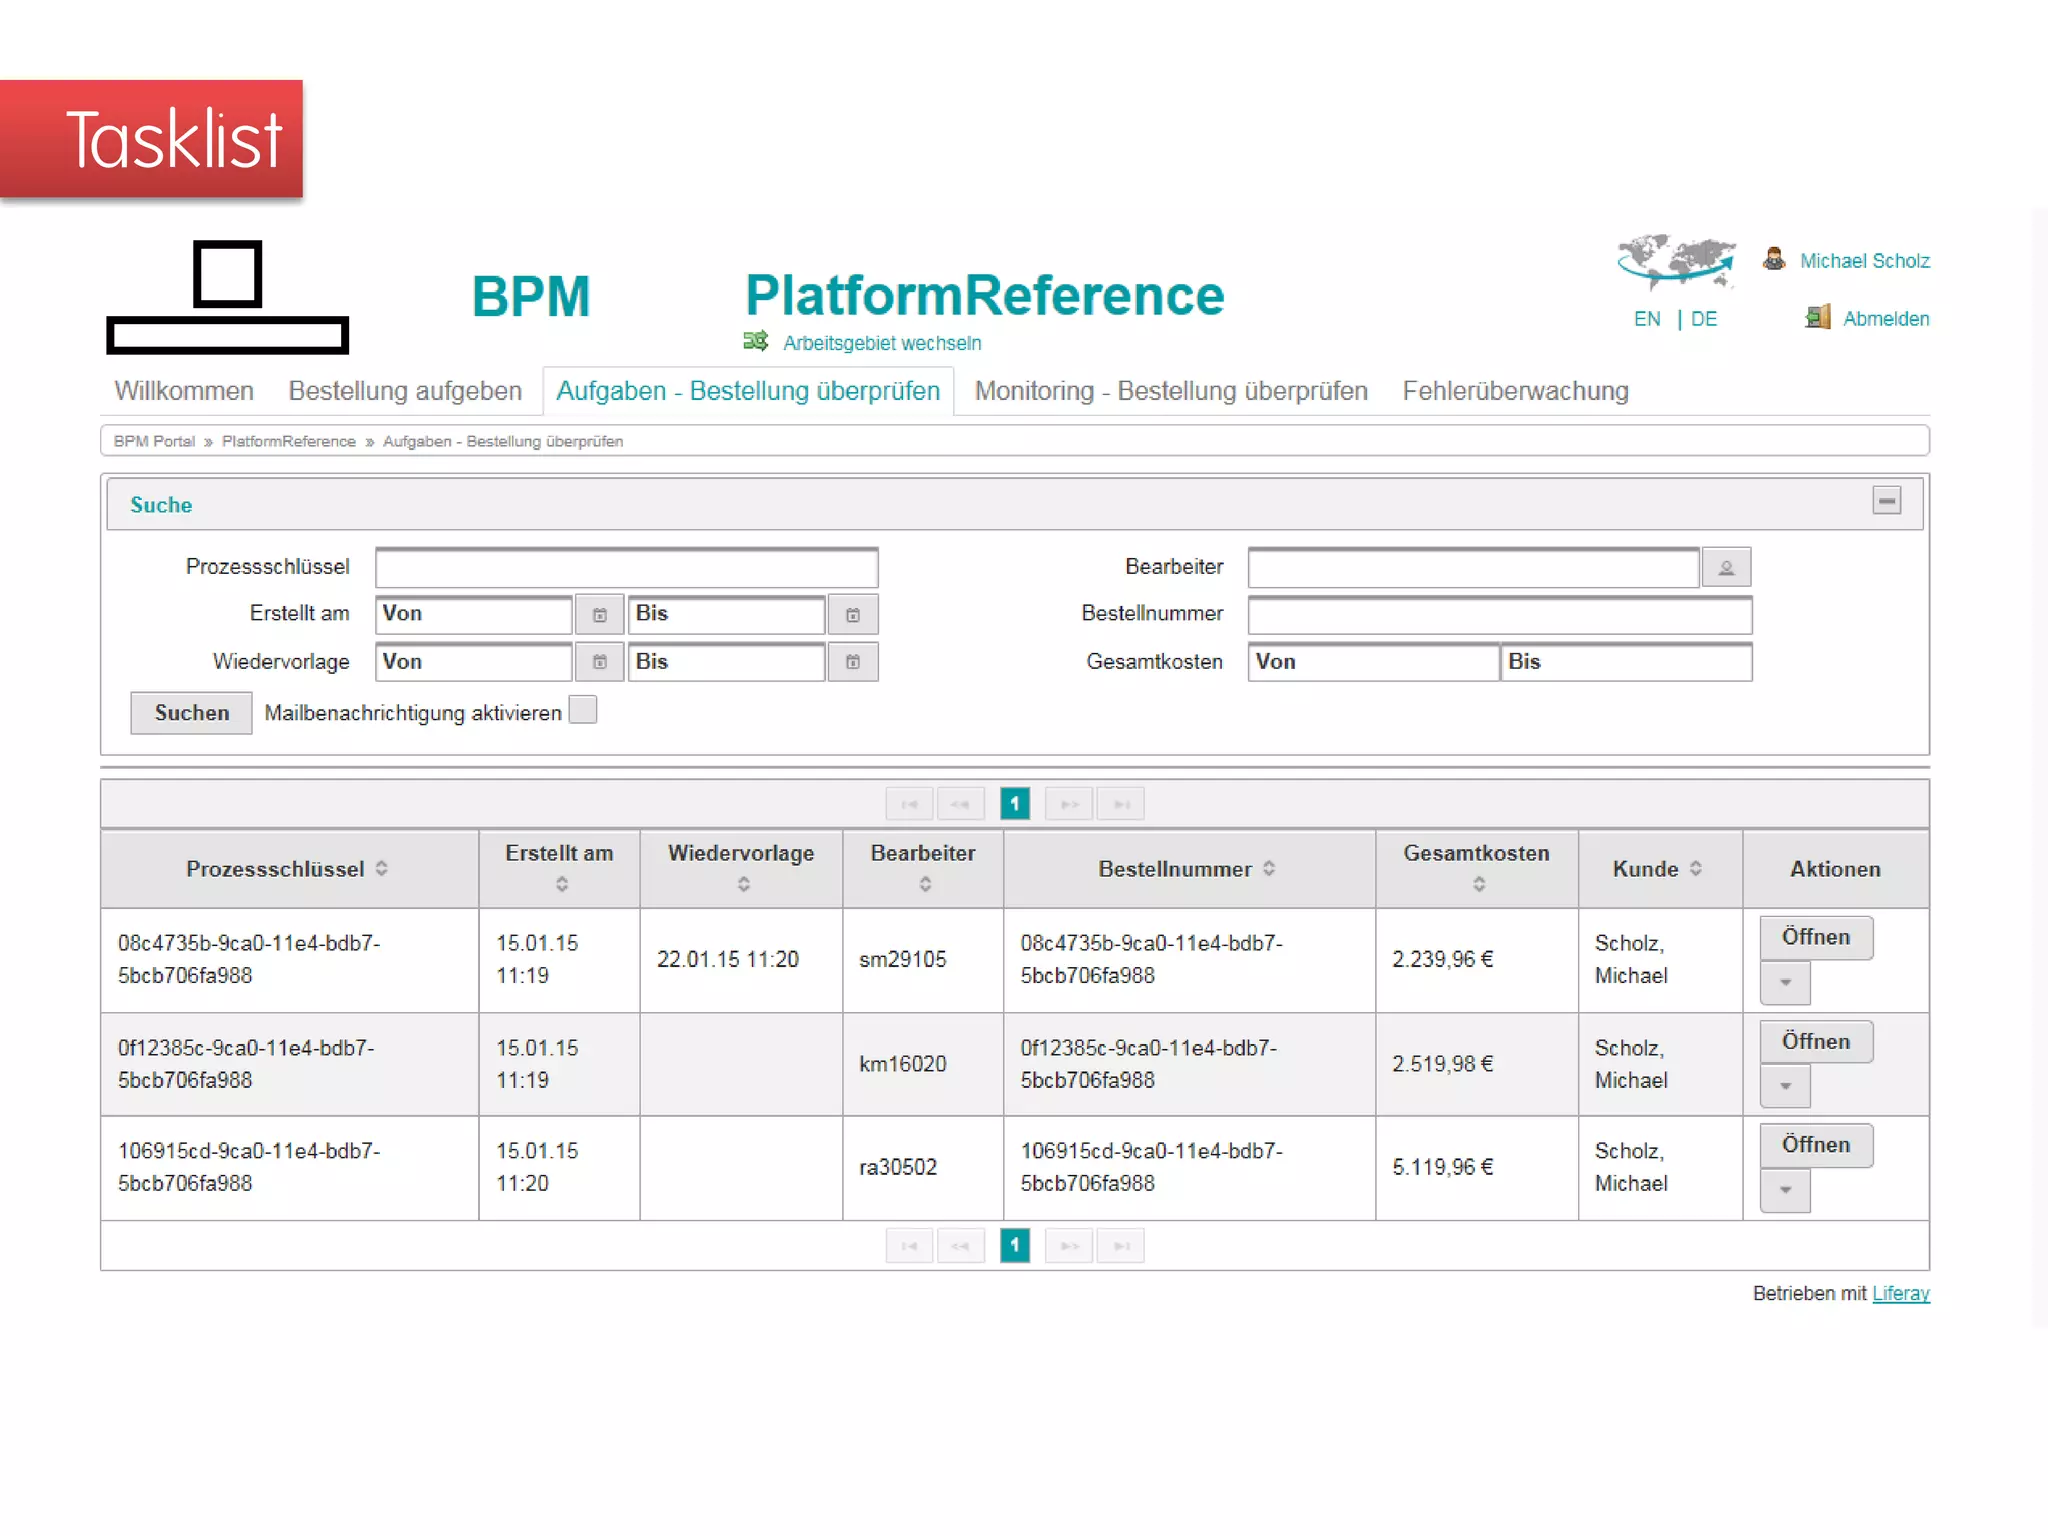Expand actions dropdown for the sm29105 row
This screenshot has height=1536, width=2048.
[x=1785, y=983]
